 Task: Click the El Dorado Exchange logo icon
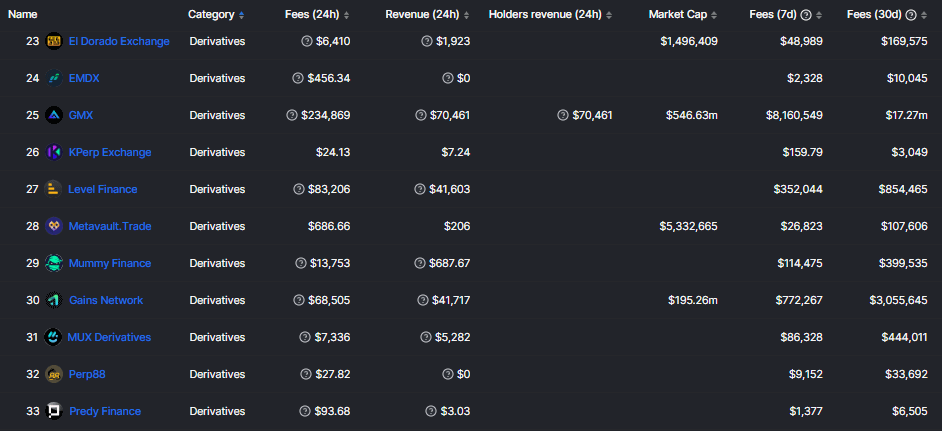54,41
